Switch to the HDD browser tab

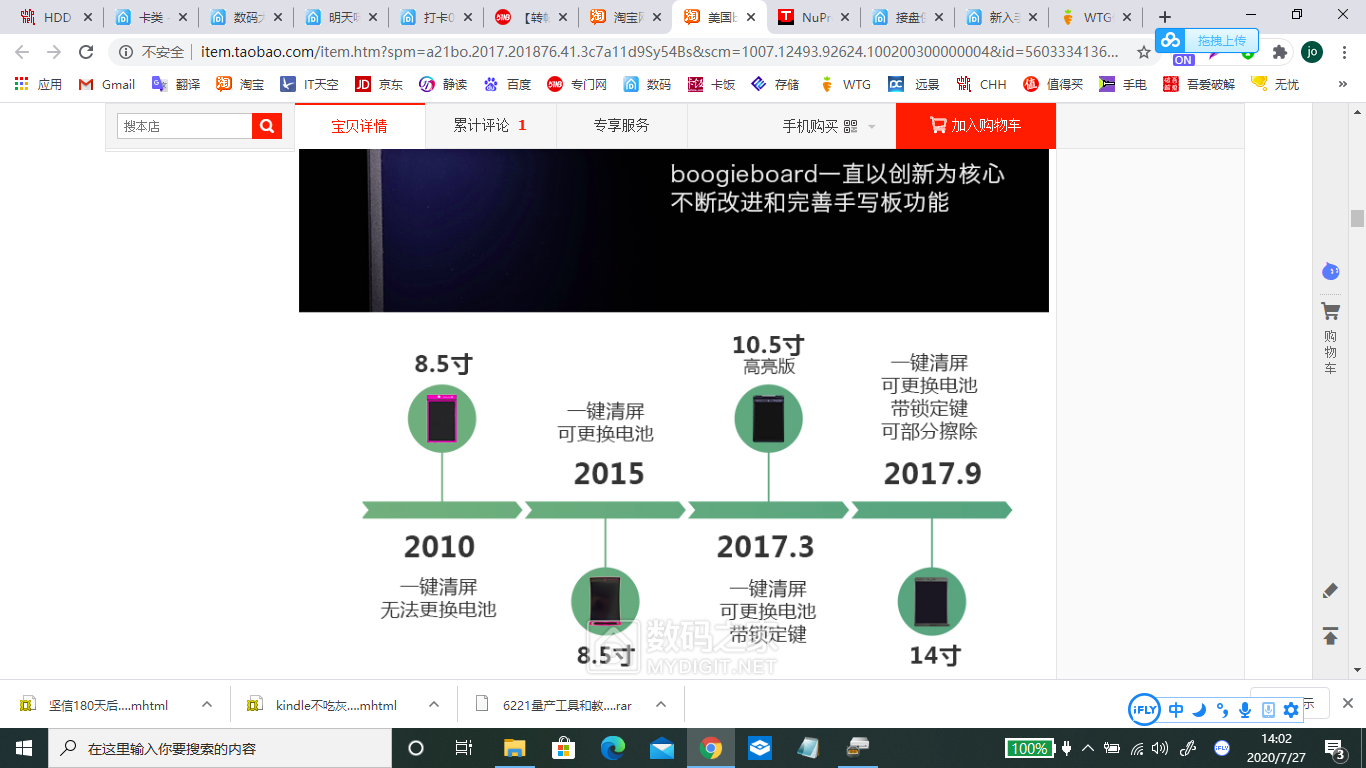pos(56,17)
